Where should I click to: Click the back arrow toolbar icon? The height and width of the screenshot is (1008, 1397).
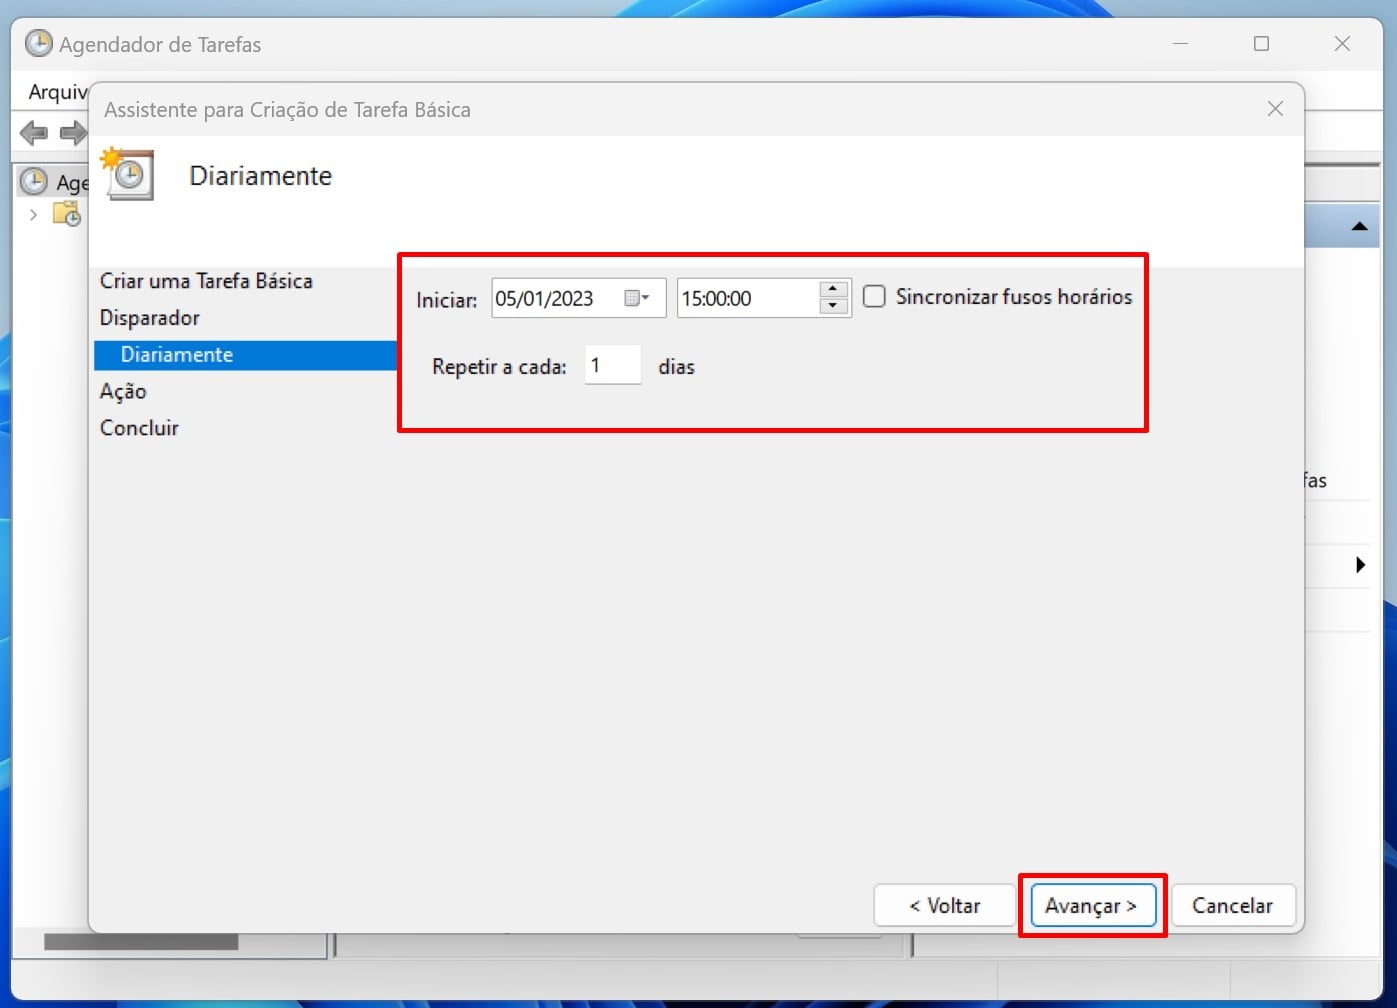pos(33,132)
